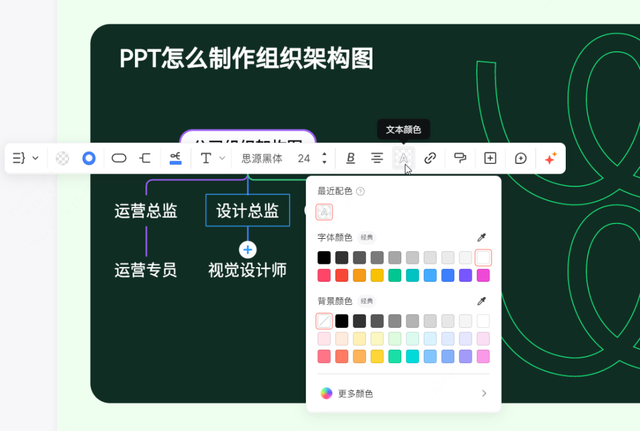The height and width of the screenshot is (431, 640).
Task: Click the transparent fill color icon
Action: (62, 158)
